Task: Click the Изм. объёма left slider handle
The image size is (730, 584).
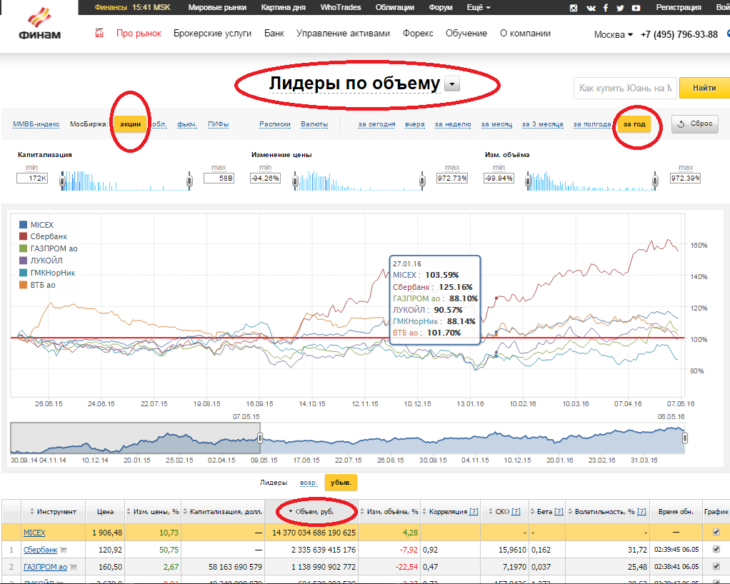Action: pos(528,181)
